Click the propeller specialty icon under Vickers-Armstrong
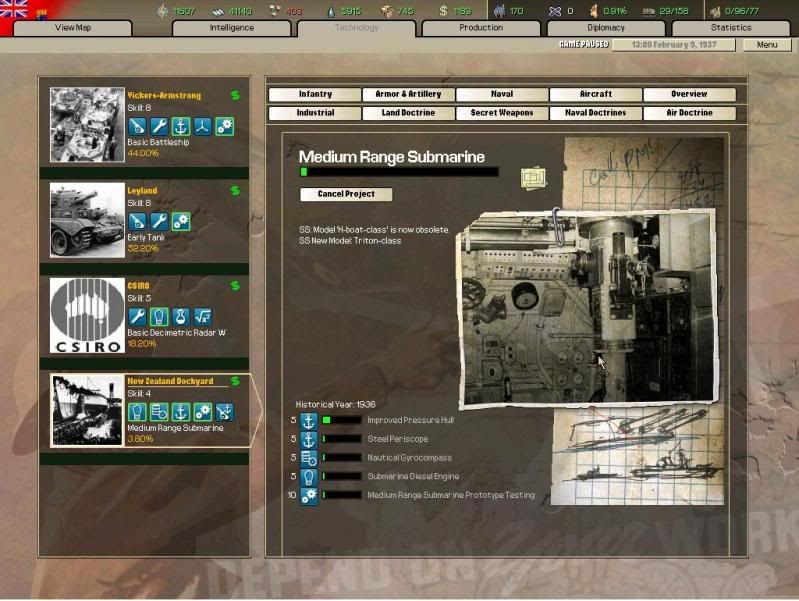Screen dimensions: 799x601 203,126
